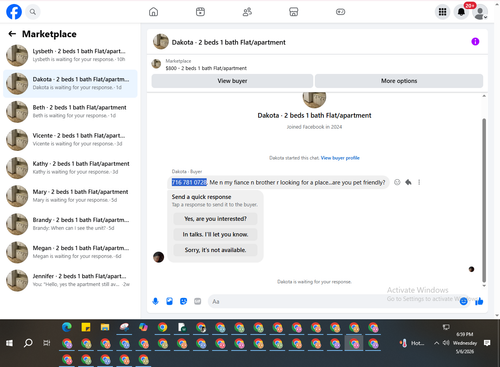Open the Reels video tab icon
Image resolution: width=500 pixels, height=367 pixels.
(200, 12)
